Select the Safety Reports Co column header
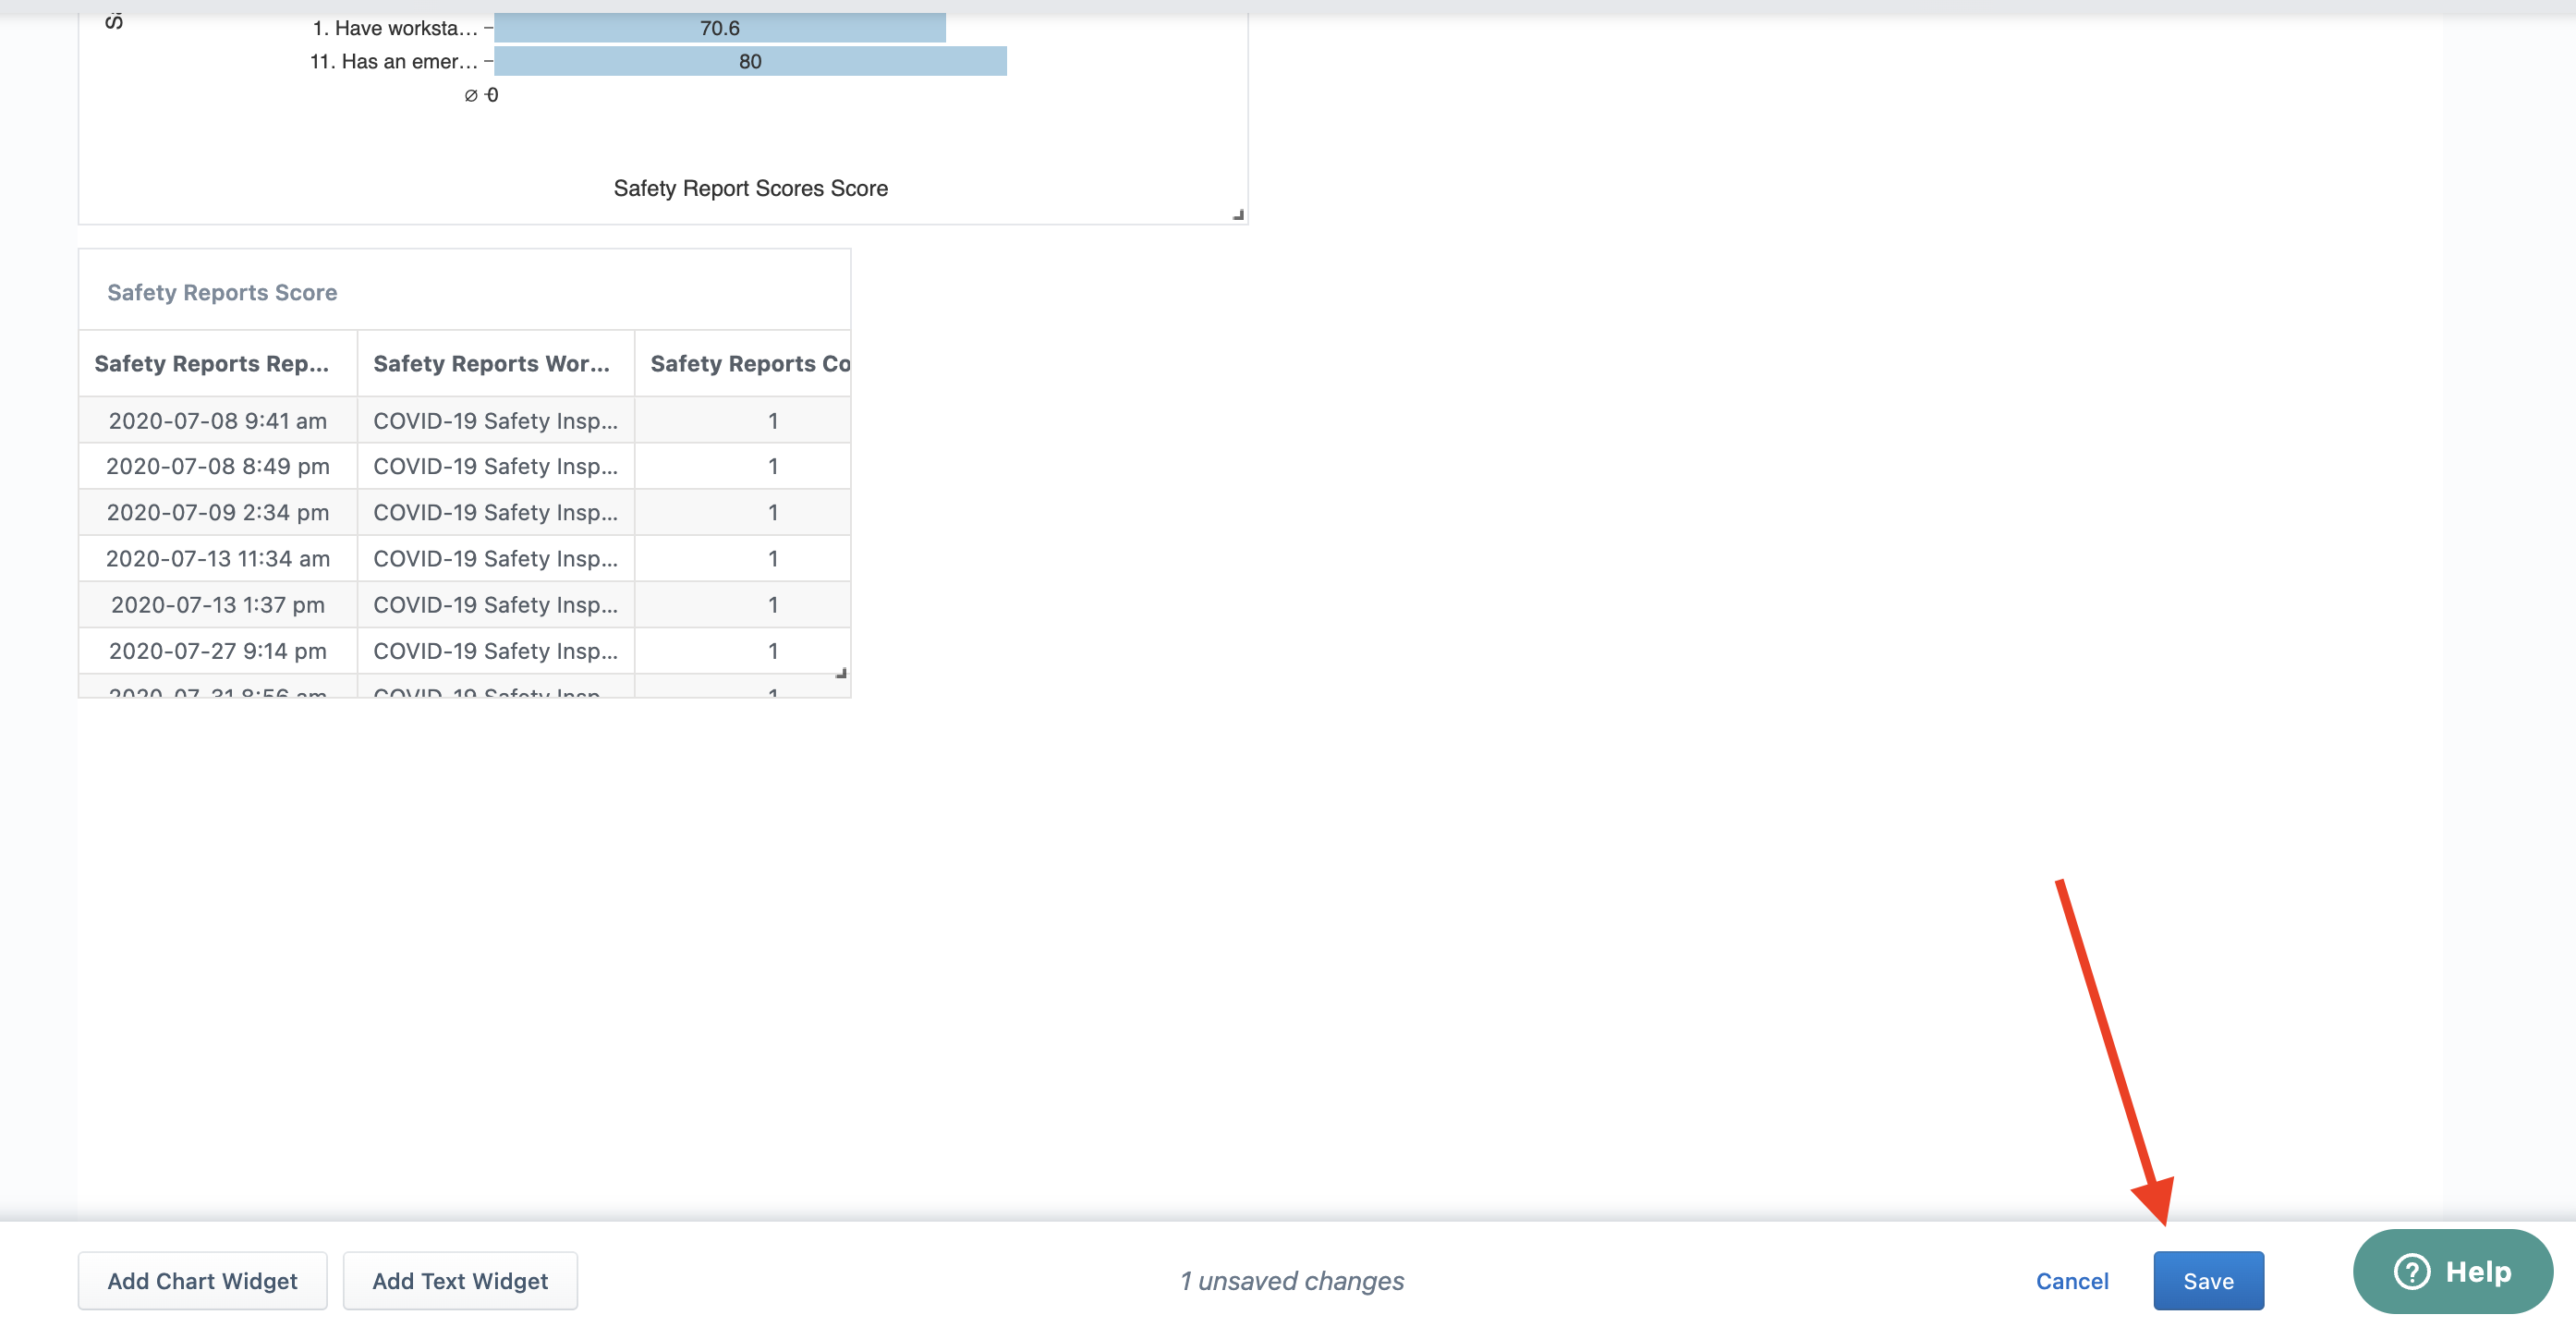 [742, 363]
